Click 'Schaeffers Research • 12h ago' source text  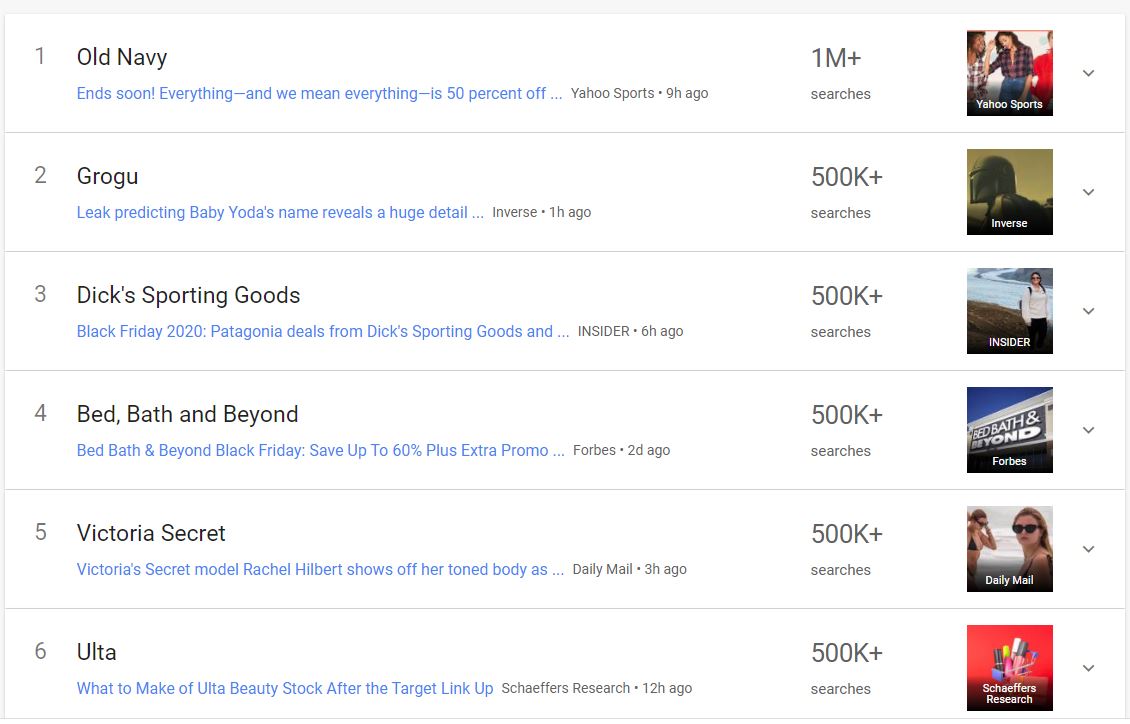597,687
